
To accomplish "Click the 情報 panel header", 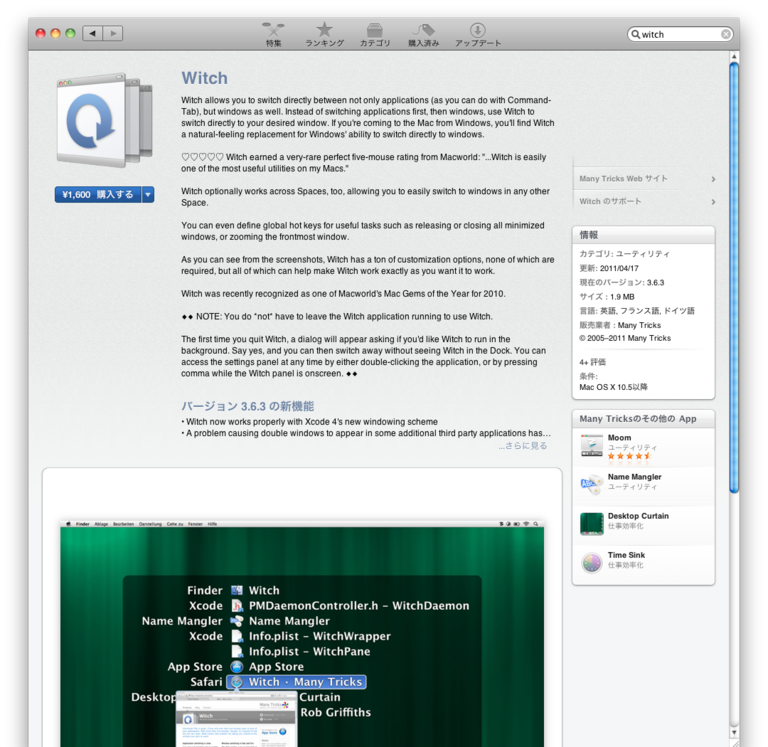I will 643,235.
